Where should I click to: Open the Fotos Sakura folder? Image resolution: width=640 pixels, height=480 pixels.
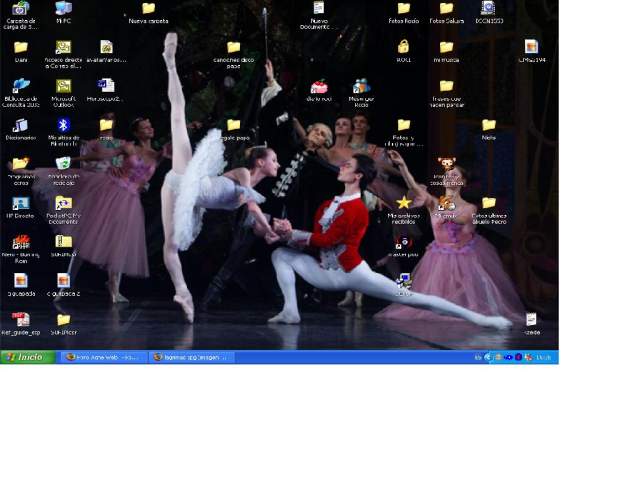[446, 8]
